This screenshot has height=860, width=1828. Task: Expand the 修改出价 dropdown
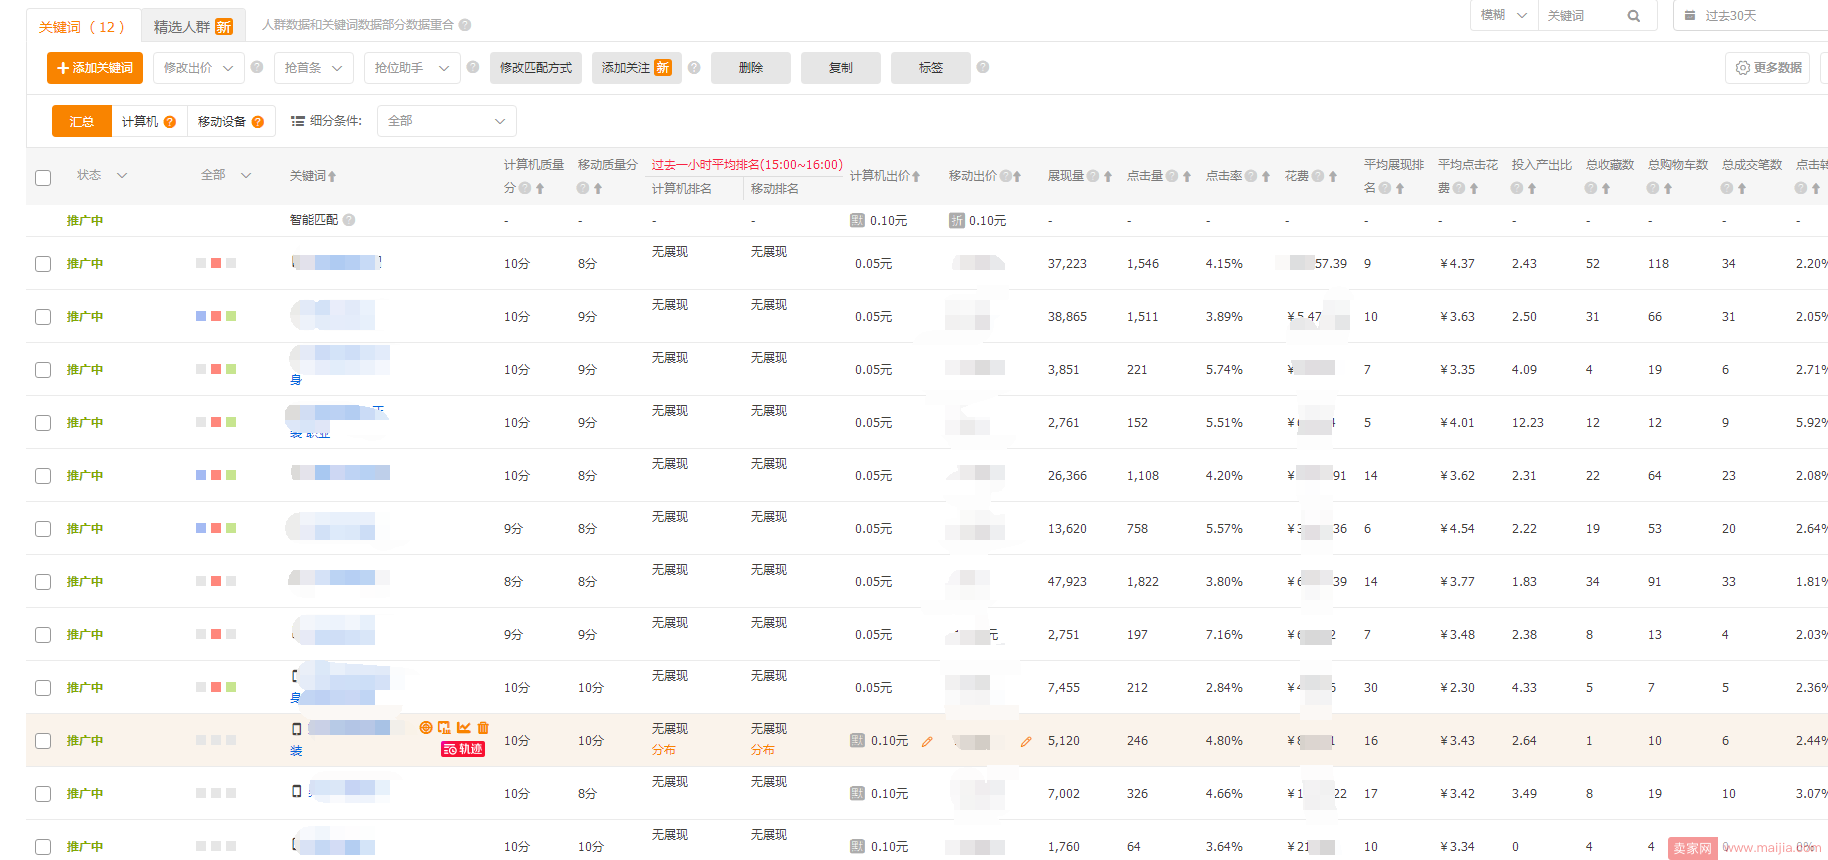click(198, 68)
